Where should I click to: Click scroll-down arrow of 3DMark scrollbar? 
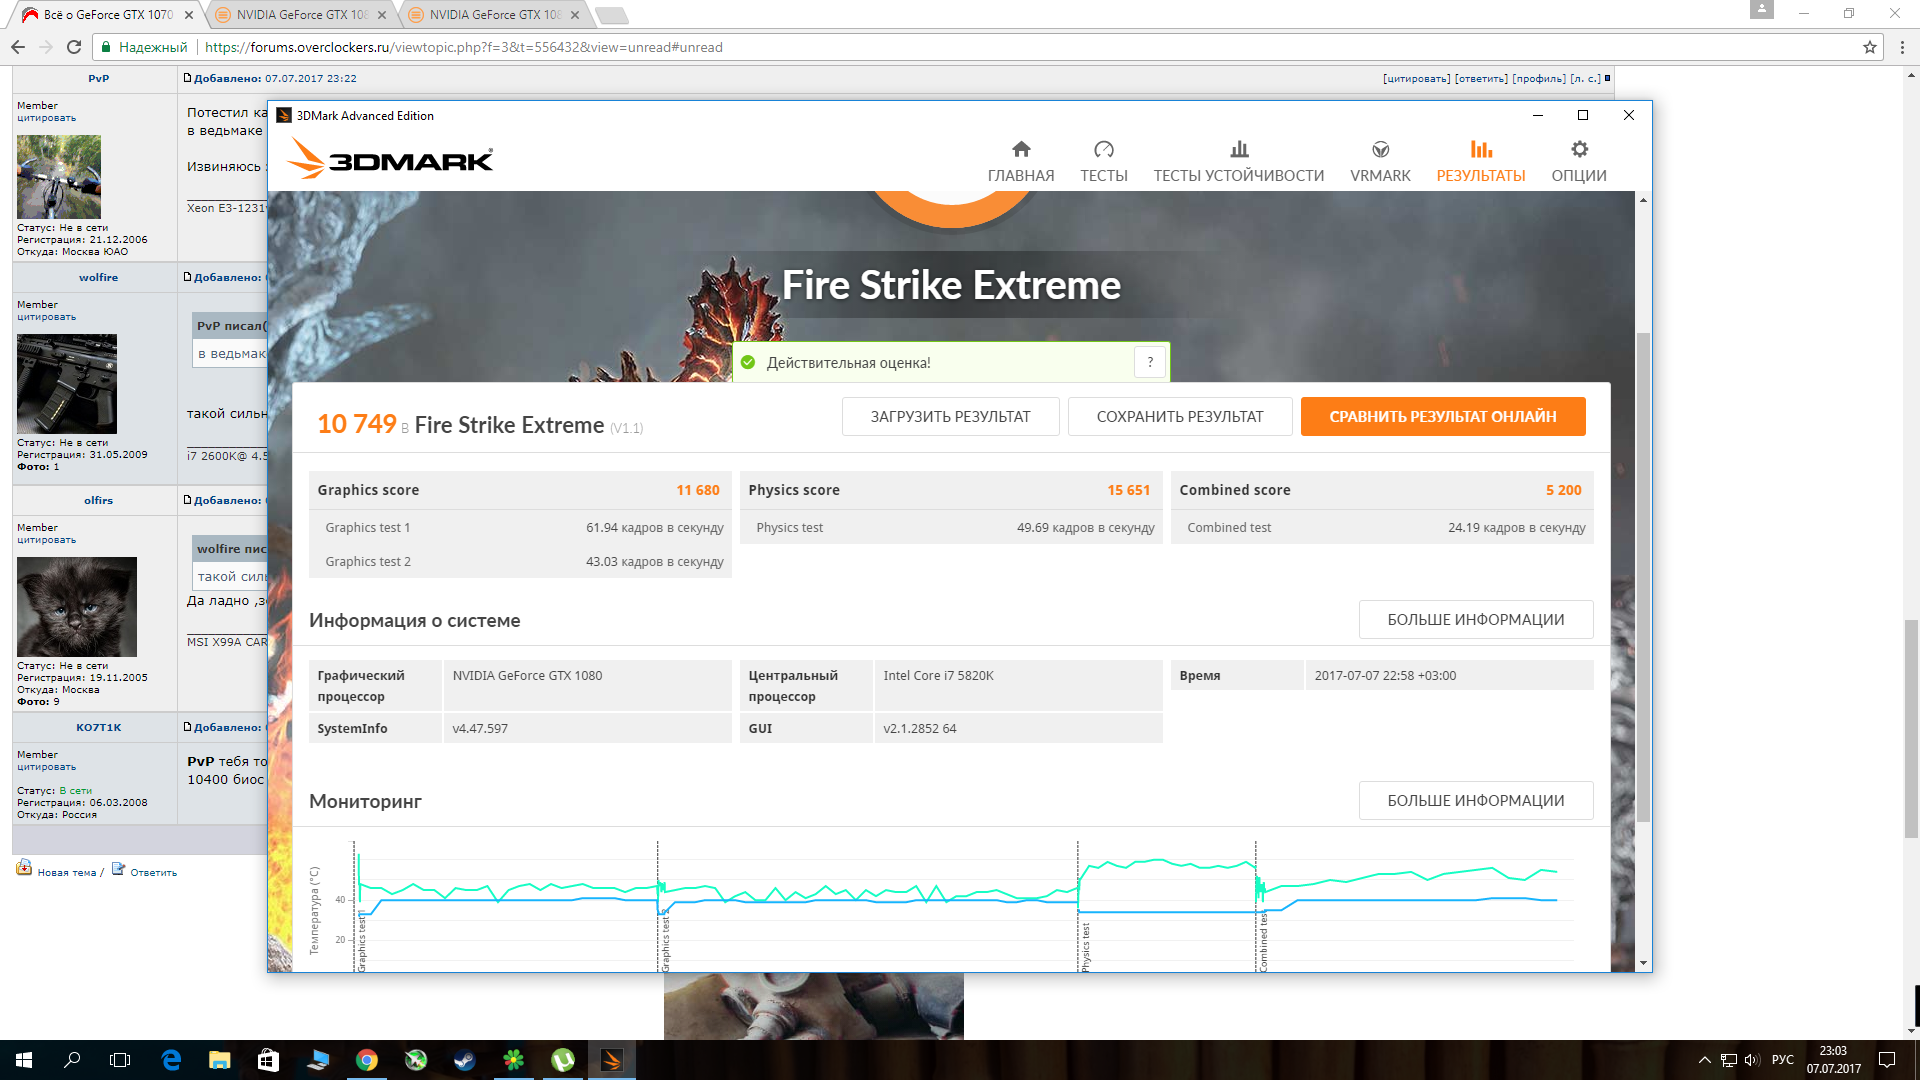[x=1643, y=963]
